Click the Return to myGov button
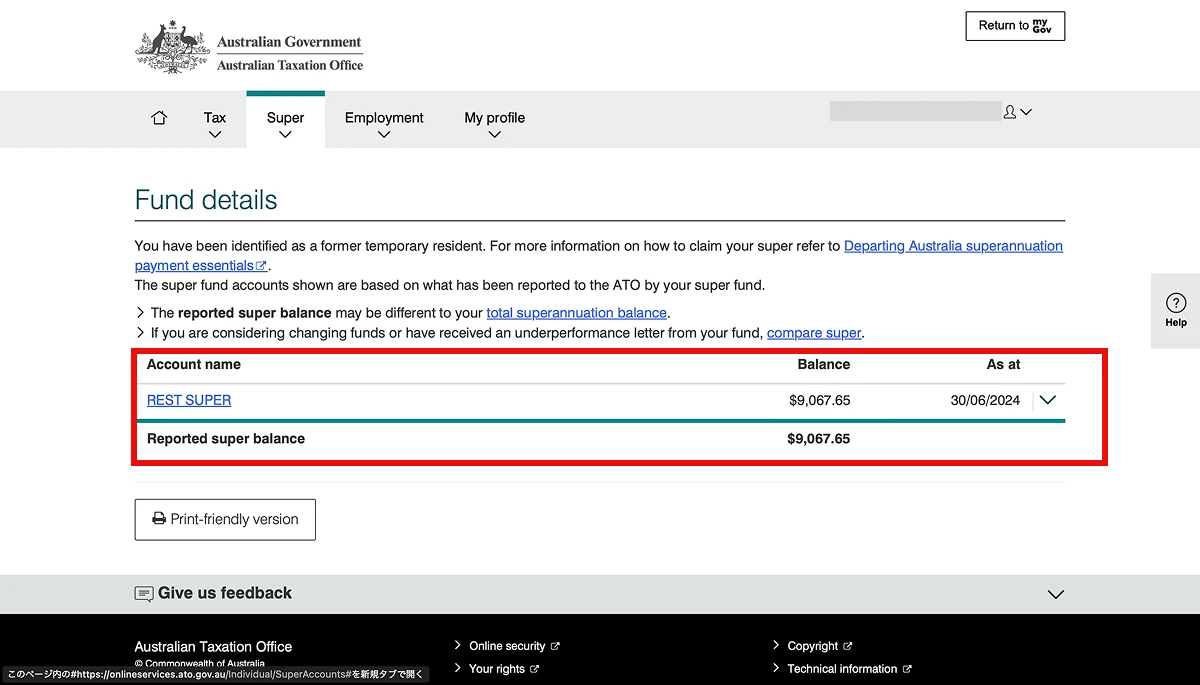 [1015, 26]
